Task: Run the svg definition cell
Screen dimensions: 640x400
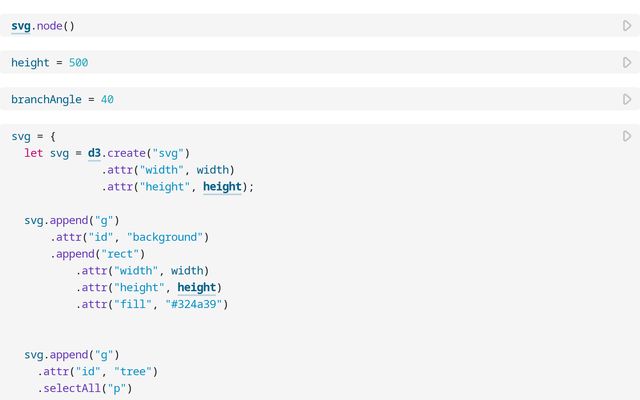Action: [627, 136]
